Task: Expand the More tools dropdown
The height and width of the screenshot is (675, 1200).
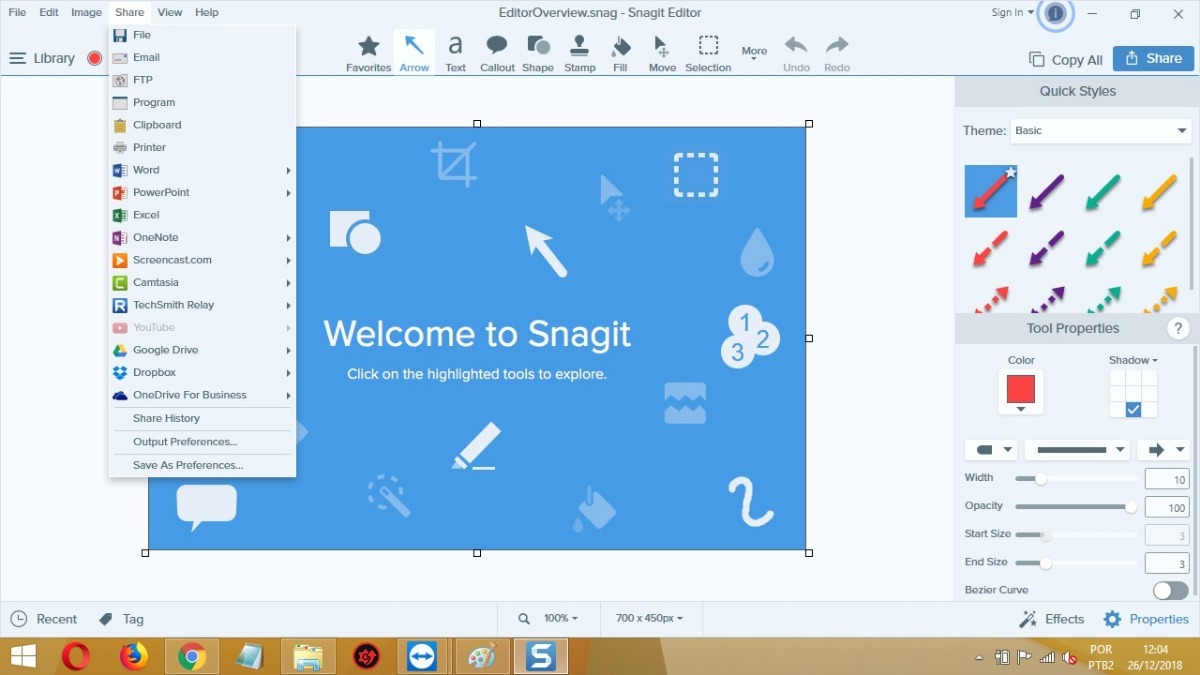Action: pos(754,54)
